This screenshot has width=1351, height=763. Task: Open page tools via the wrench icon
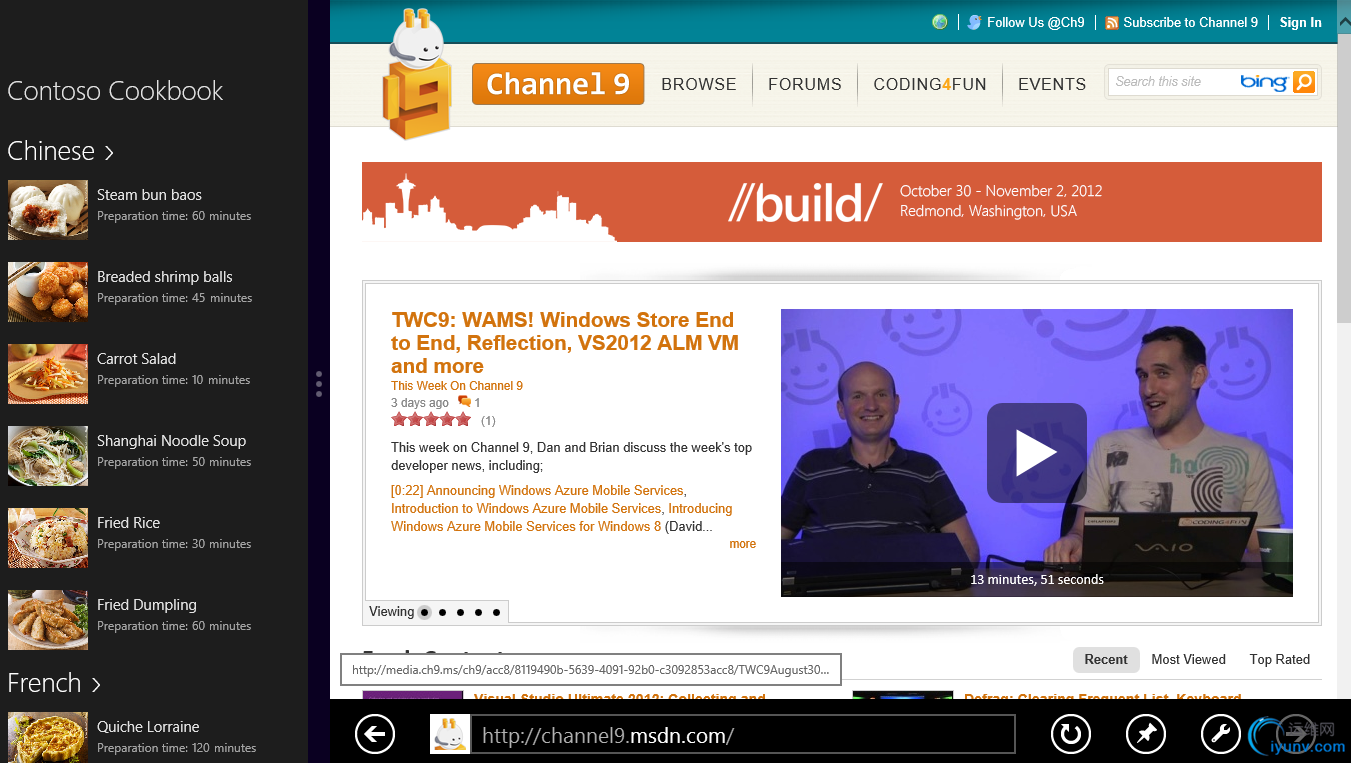click(x=1221, y=735)
